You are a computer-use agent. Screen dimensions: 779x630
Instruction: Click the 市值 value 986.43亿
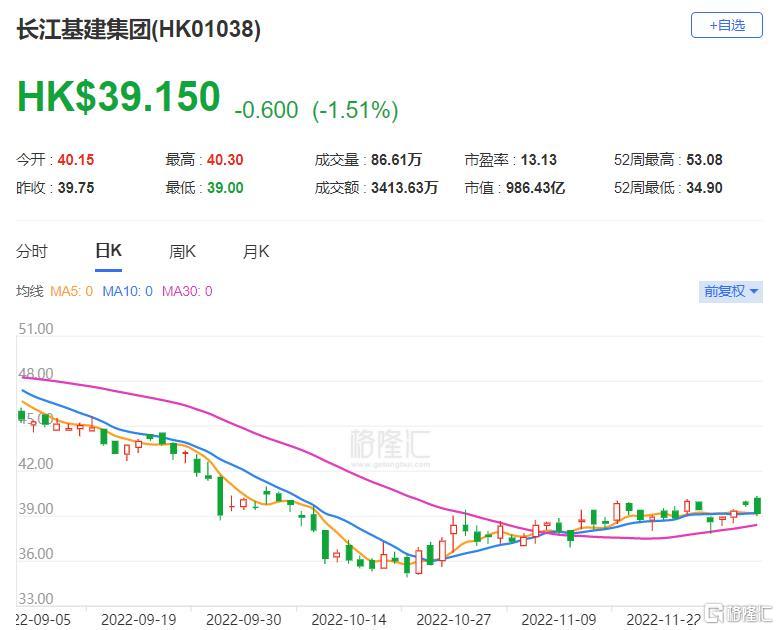pyautogui.click(x=535, y=188)
